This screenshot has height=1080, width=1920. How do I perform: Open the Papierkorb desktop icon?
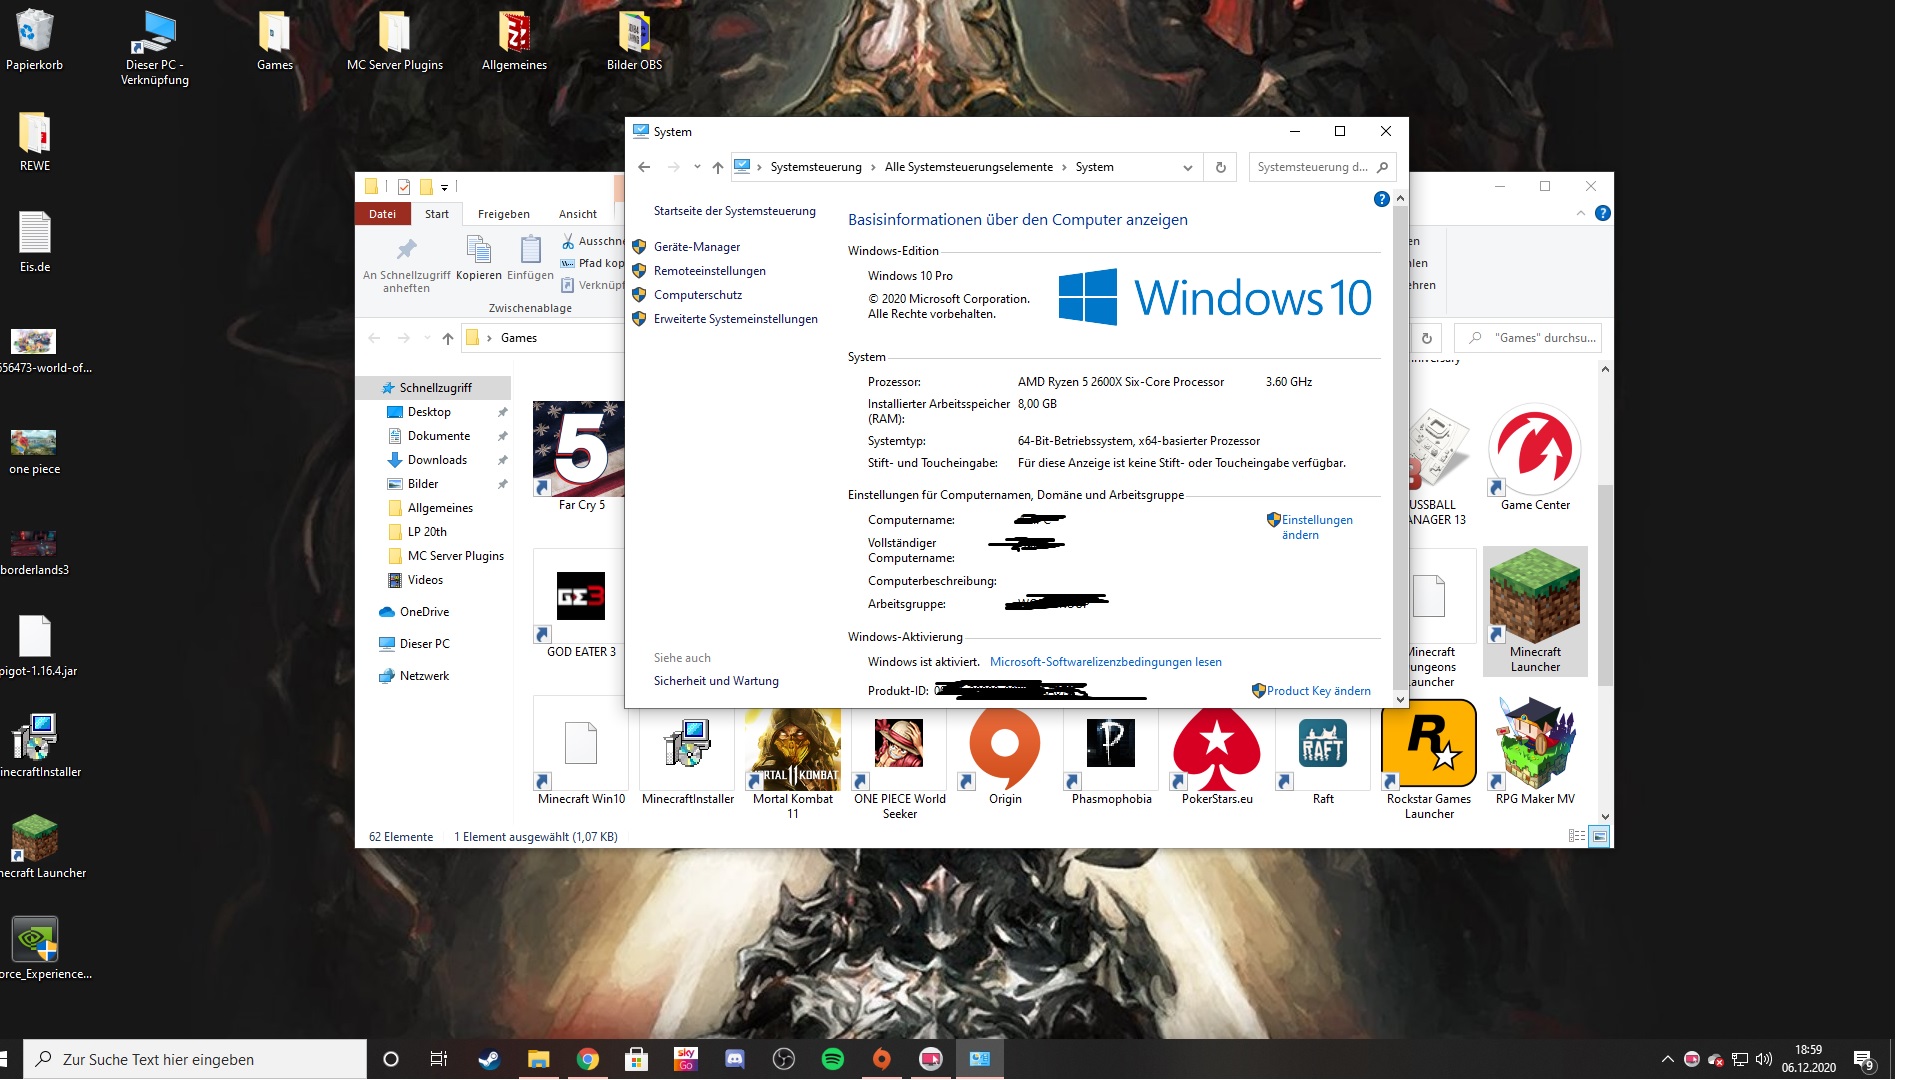point(34,40)
